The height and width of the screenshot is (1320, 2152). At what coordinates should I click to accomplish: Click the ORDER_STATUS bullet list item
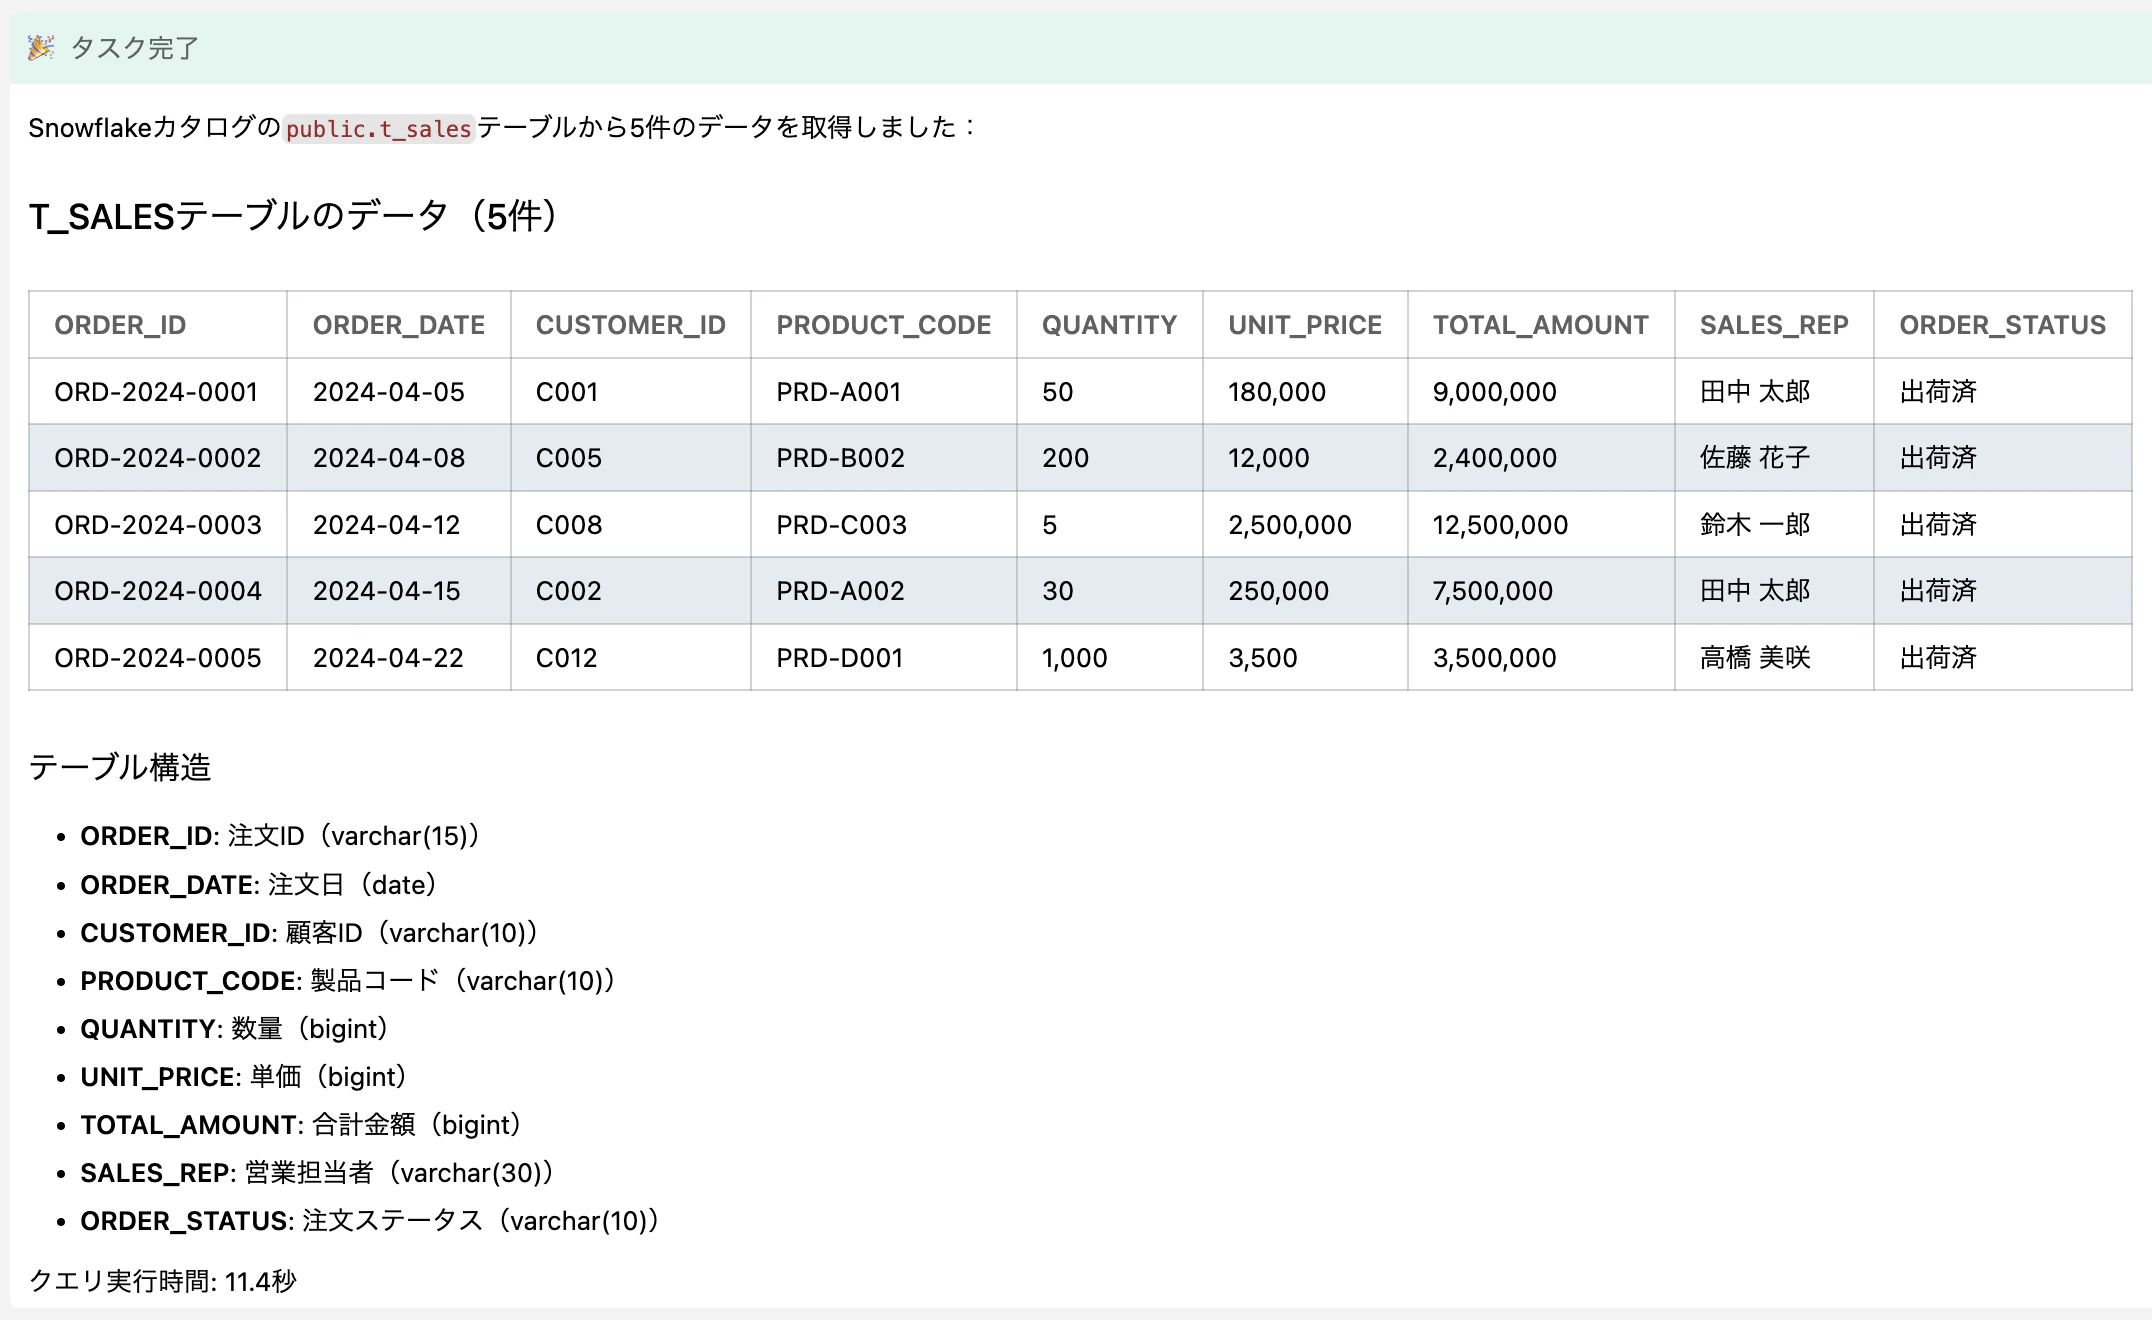[x=368, y=1220]
